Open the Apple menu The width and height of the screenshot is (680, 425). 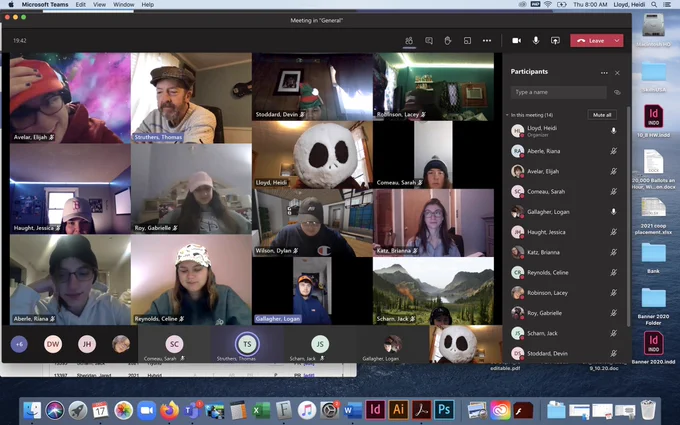(11, 4)
